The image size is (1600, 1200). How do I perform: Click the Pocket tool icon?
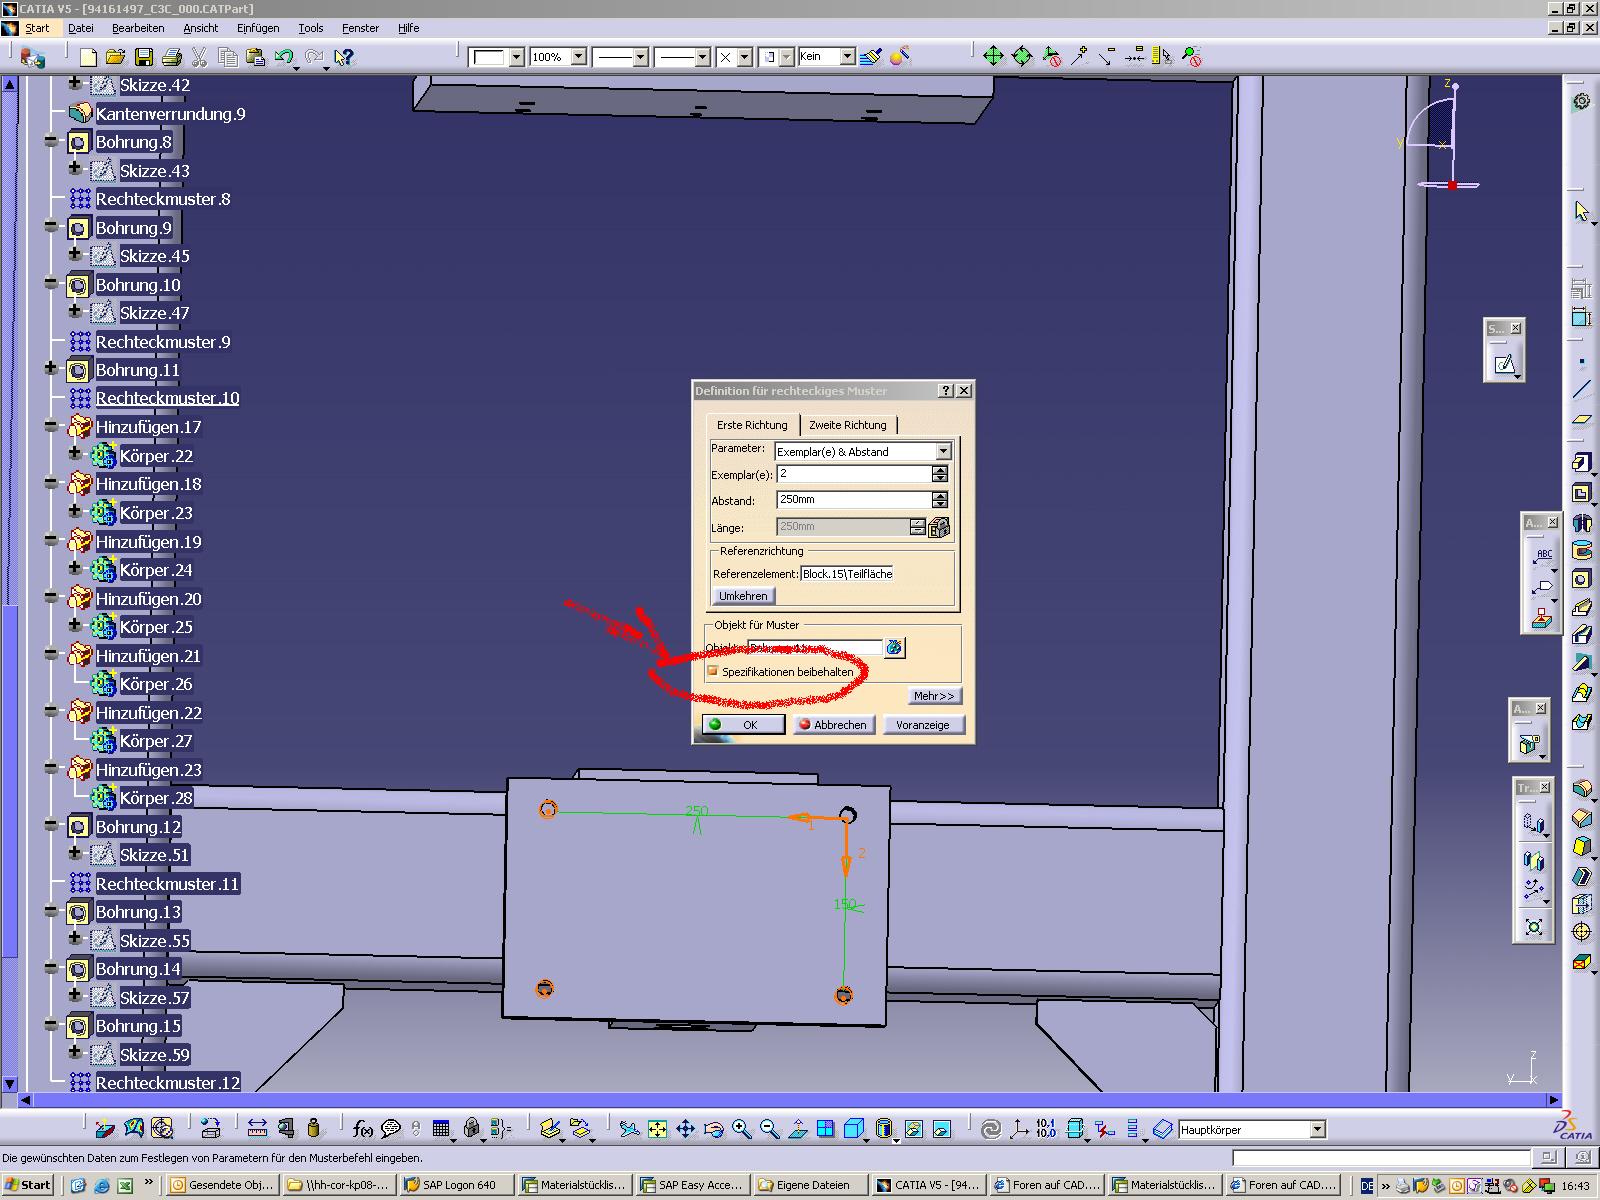[x=1581, y=492]
